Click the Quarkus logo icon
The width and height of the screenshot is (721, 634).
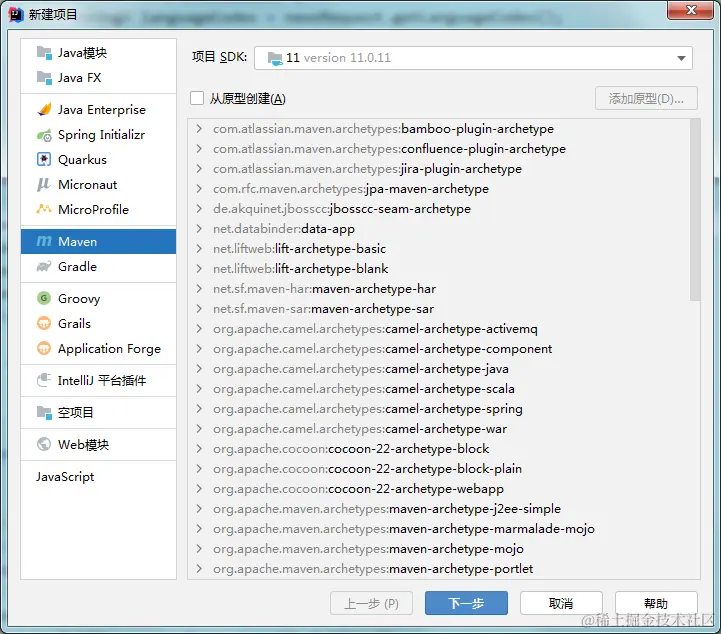pos(44,160)
